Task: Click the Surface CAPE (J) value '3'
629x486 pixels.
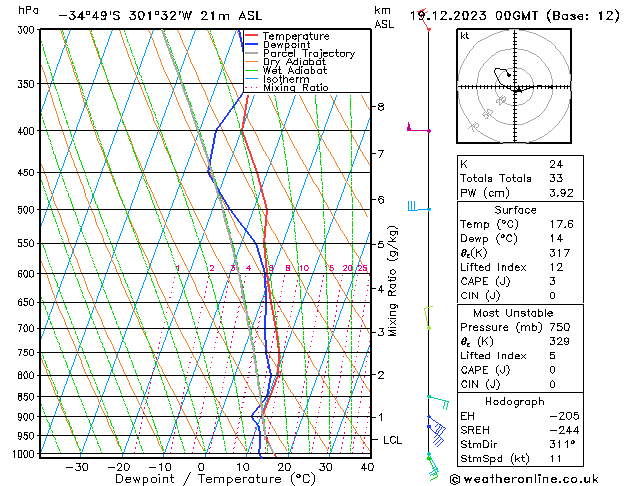Action: [552, 281]
